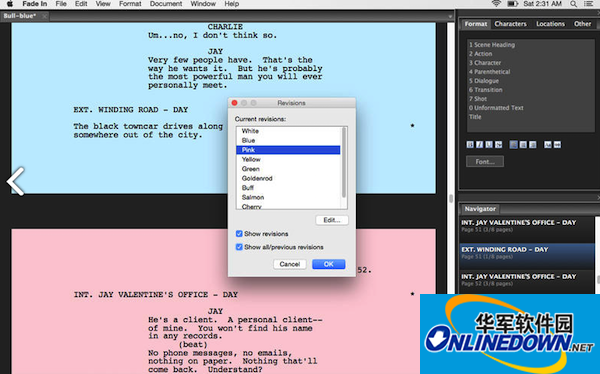Switch to the Locations tab

click(550, 24)
